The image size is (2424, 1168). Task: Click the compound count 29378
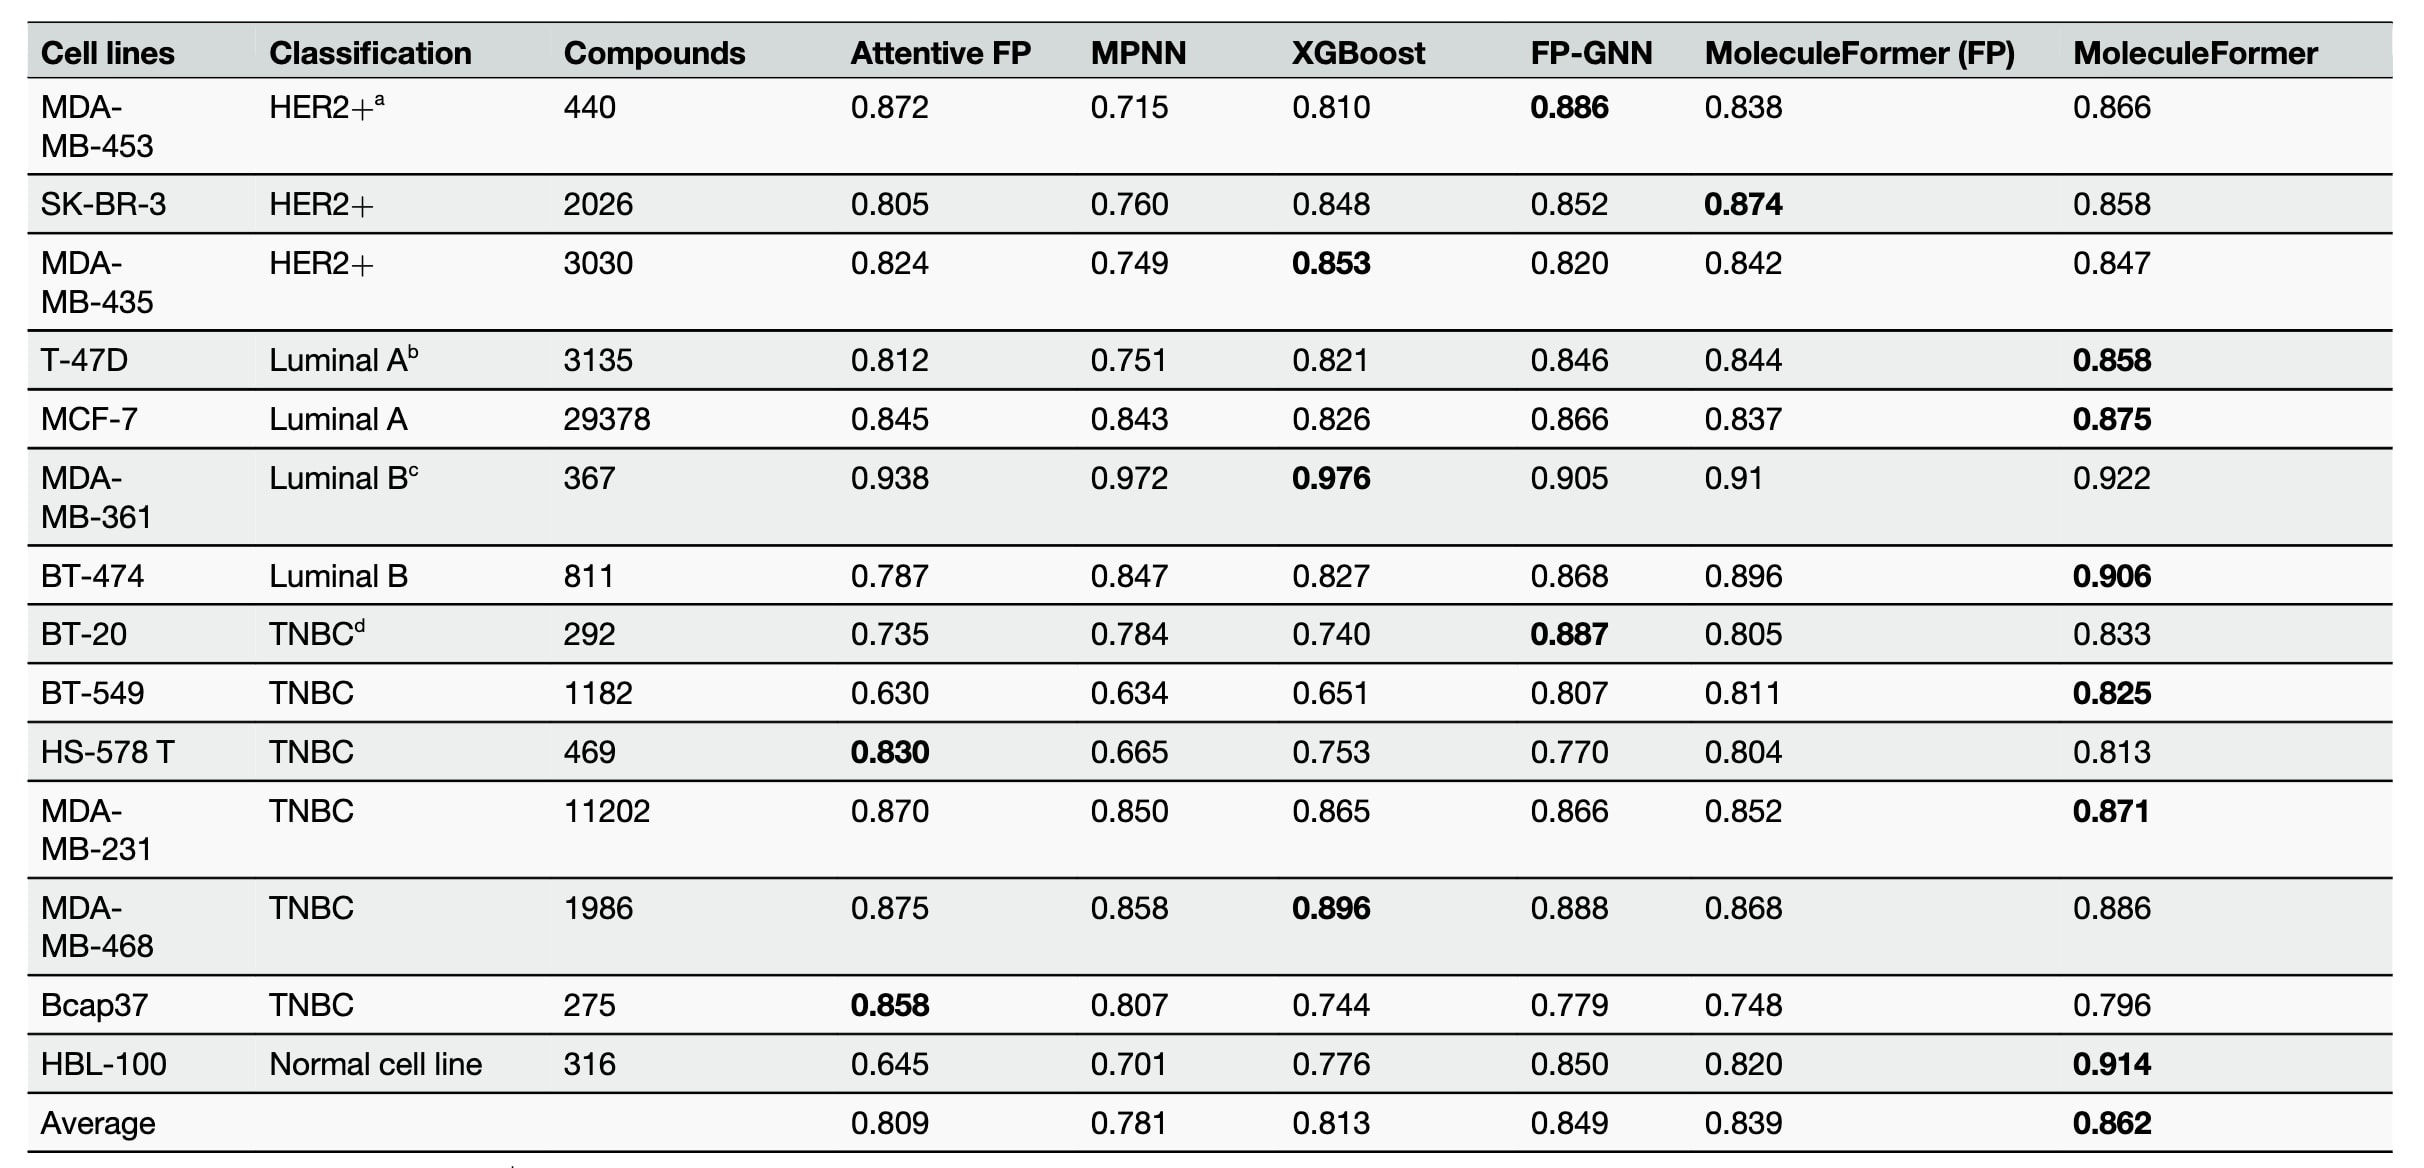tap(606, 419)
